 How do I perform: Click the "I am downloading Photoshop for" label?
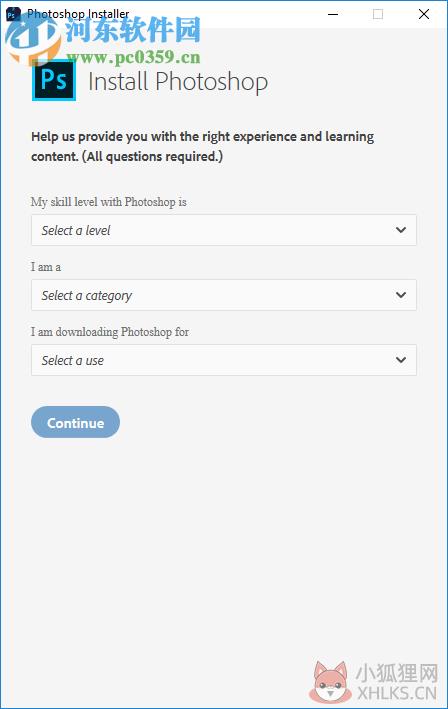(110, 332)
